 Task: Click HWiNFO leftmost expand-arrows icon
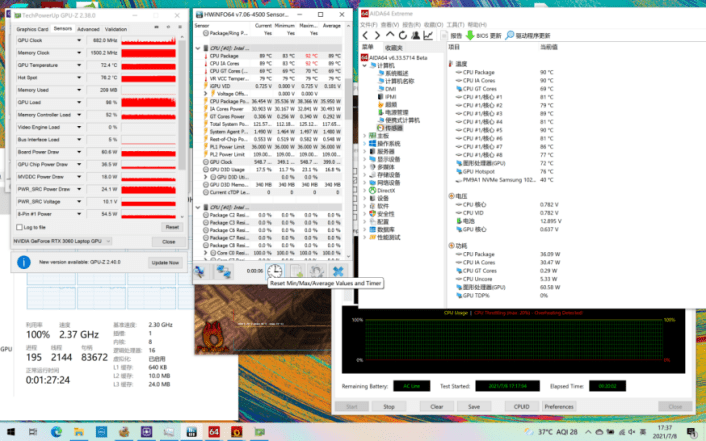200,271
